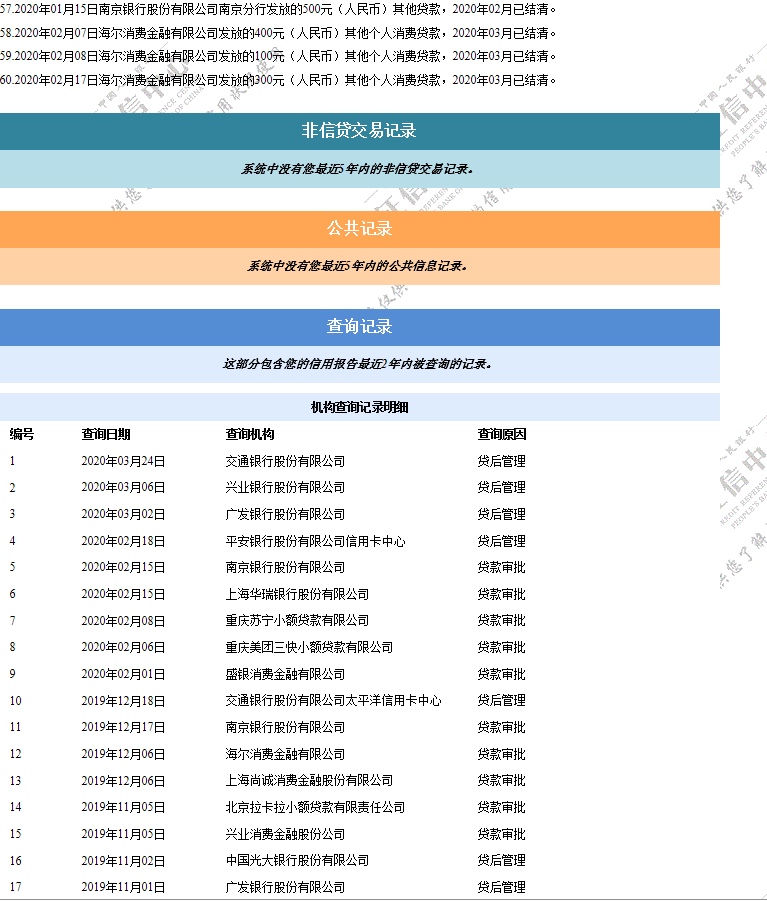The height and width of the screenshot is (901, 767).
Task: Select the date 2019年12月18日
Action: tap(123, 701)
